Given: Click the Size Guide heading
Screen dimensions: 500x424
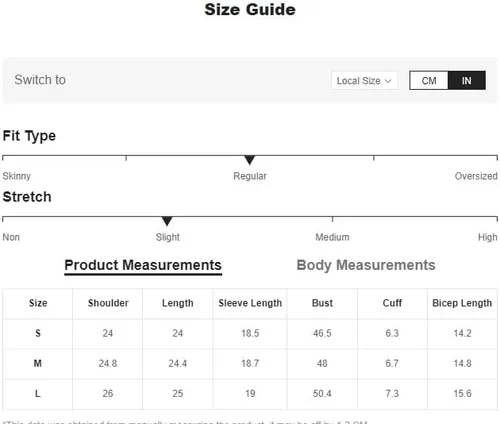Looking at the screenshot, I should click(x=250, y=9).
